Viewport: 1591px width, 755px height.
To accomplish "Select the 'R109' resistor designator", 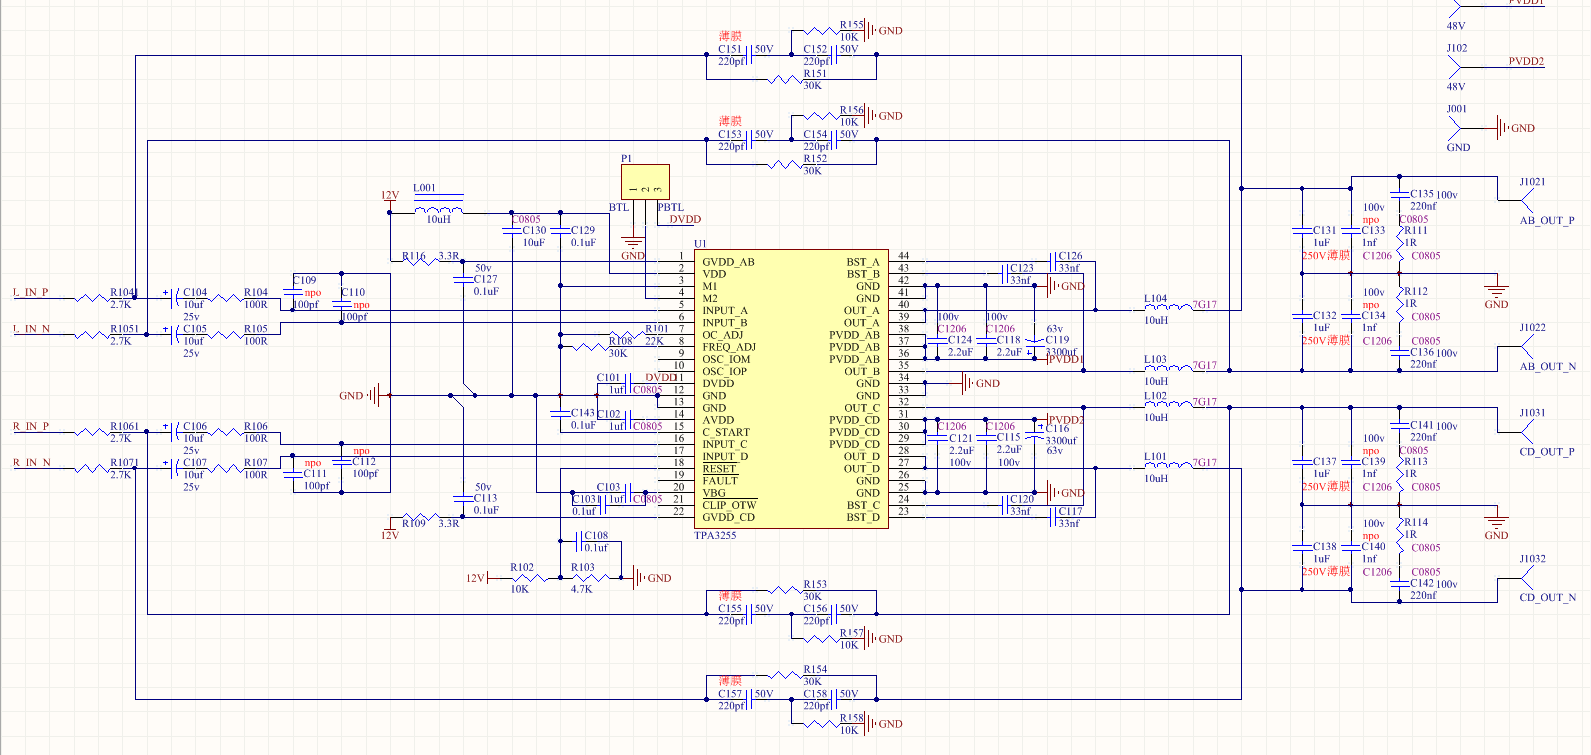I will point(414,523).
